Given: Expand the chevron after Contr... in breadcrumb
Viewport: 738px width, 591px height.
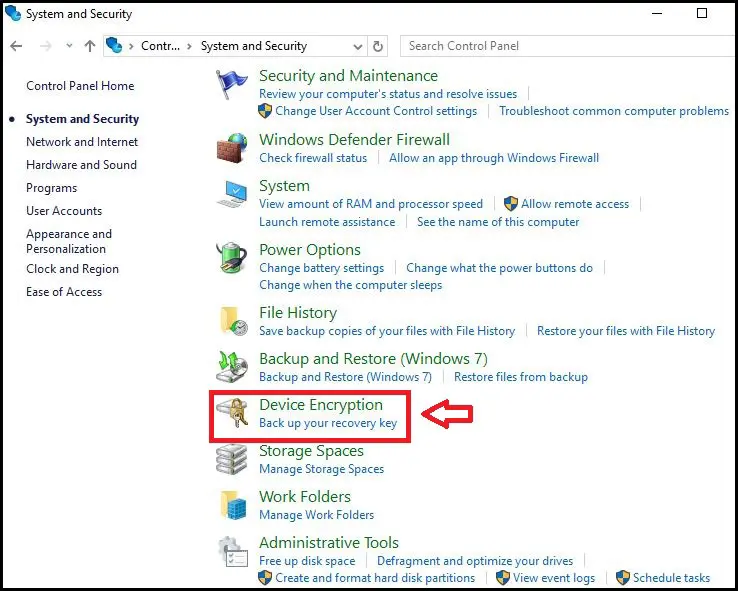Looking at the screenshot, I should [x=189, y=46].
